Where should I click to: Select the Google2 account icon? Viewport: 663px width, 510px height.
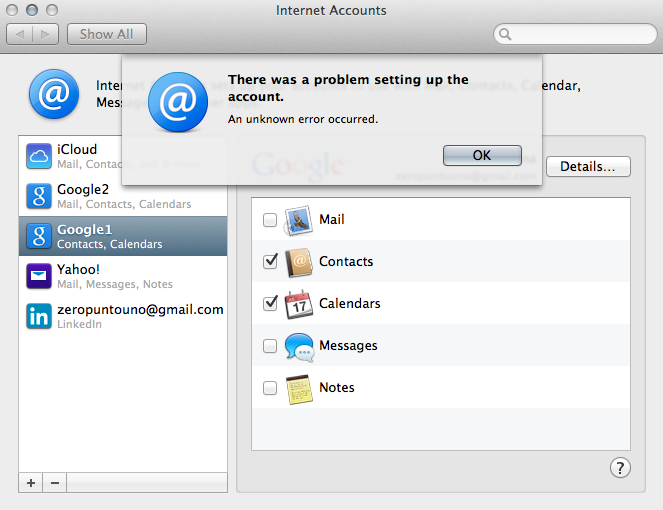pyautogui.click(x=39, y=196)
